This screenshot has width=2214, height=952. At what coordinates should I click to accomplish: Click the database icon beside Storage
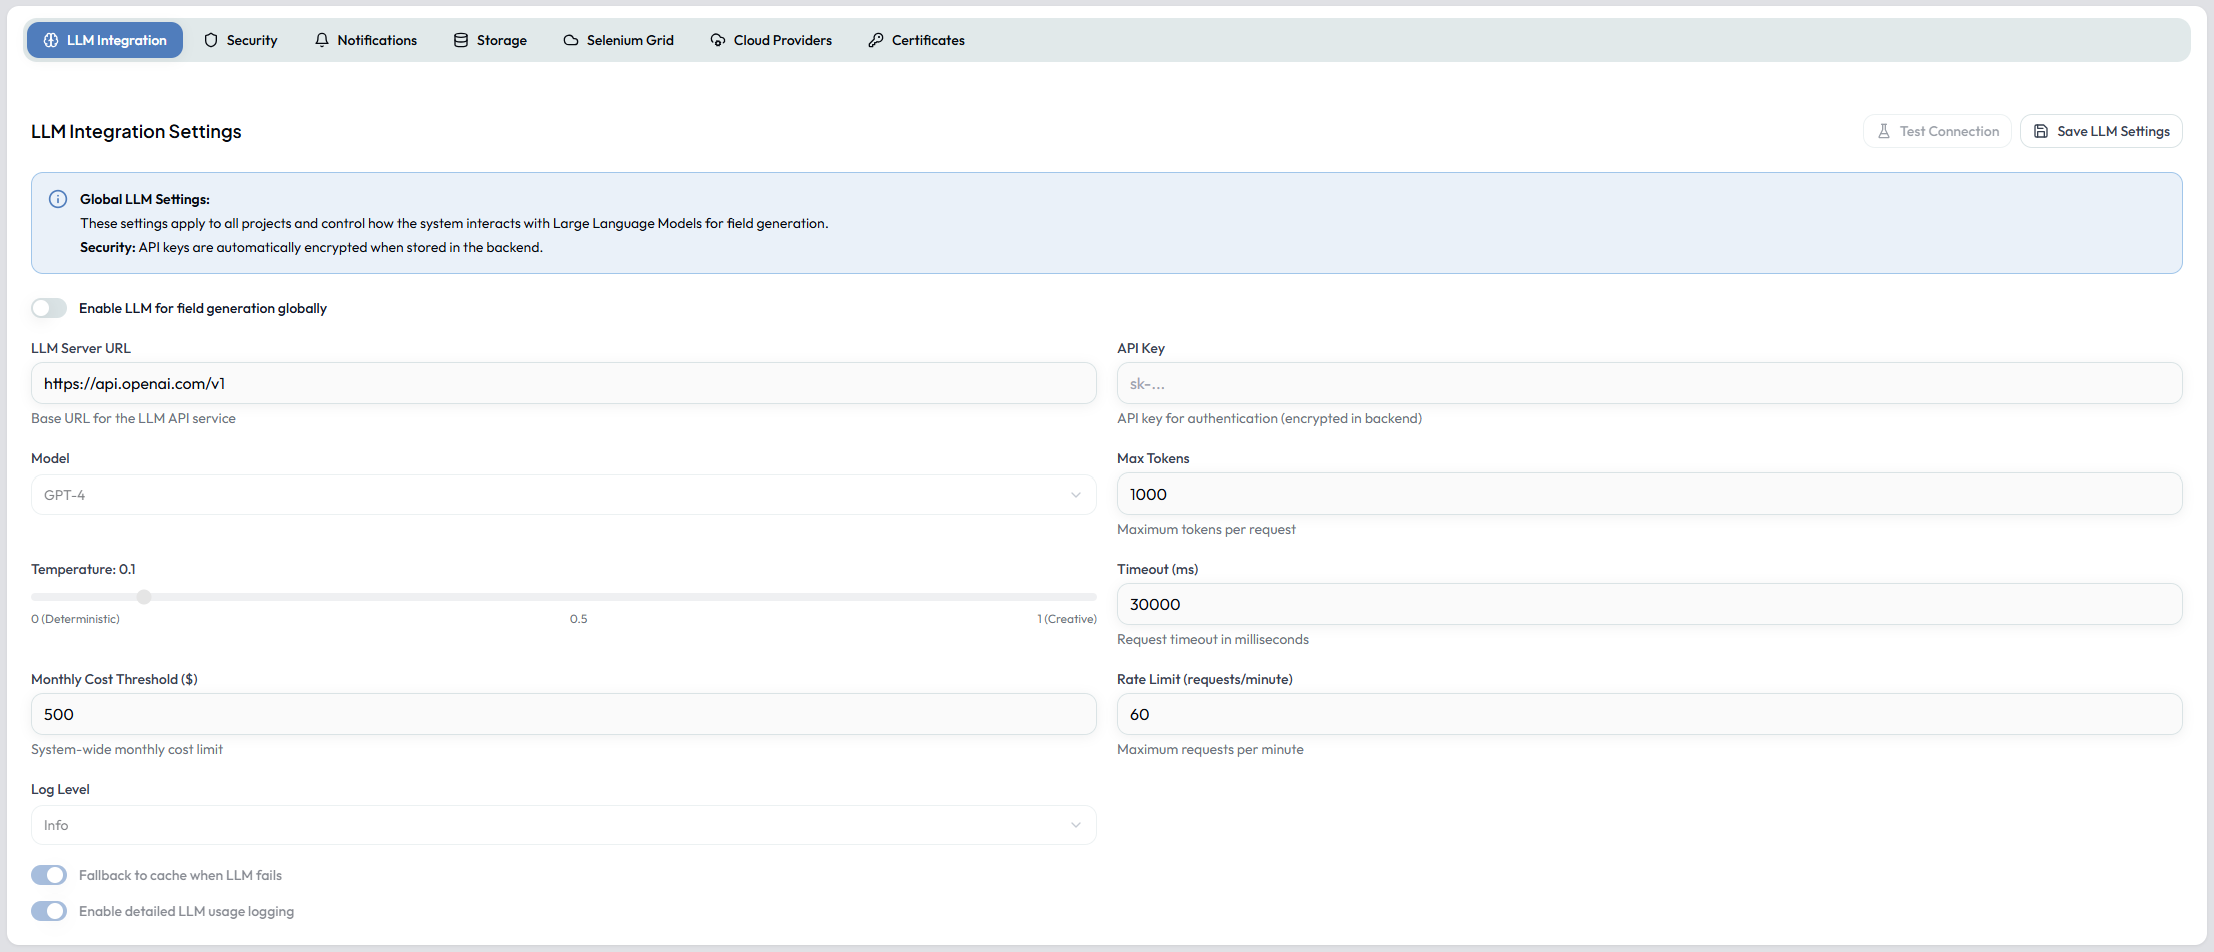point(461,40)
